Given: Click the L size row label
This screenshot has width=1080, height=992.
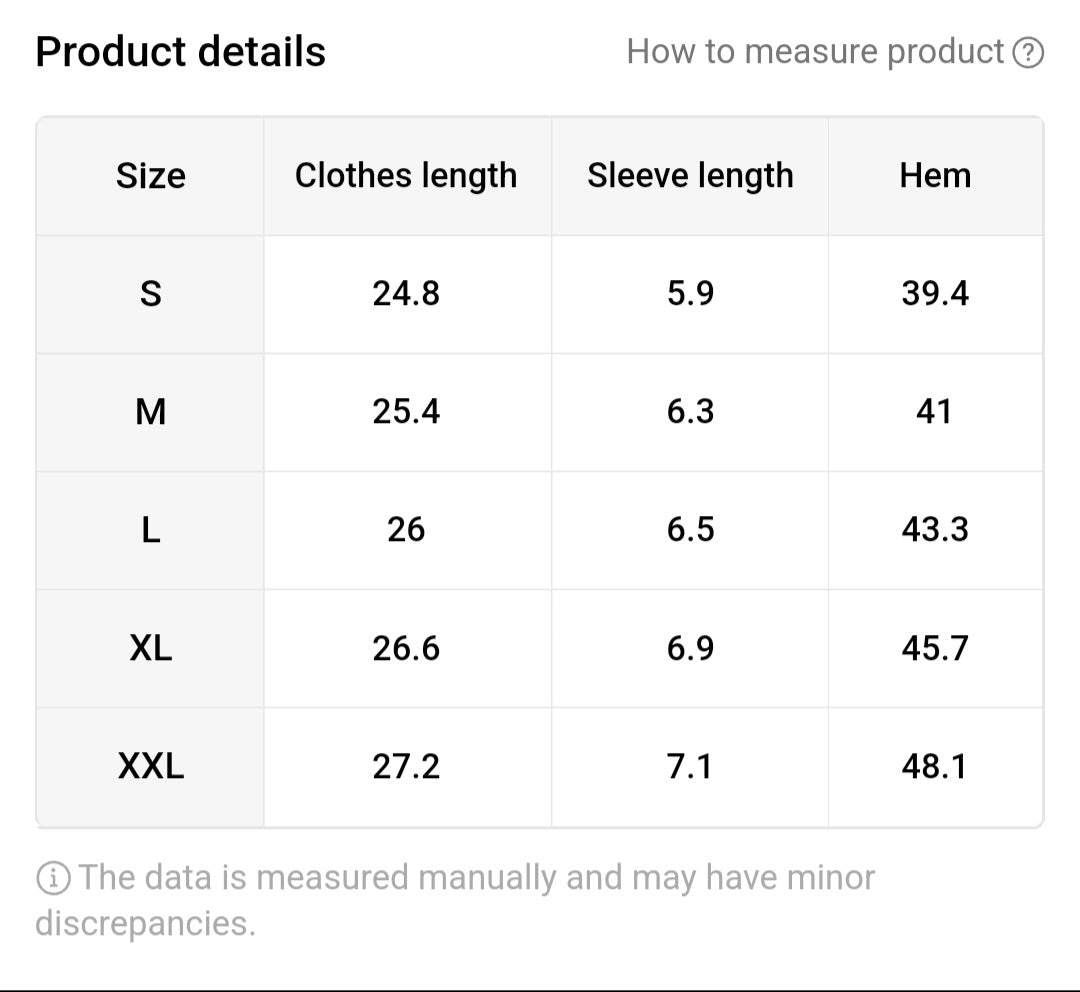Looking at the screenshot, I should click(151, 530).
